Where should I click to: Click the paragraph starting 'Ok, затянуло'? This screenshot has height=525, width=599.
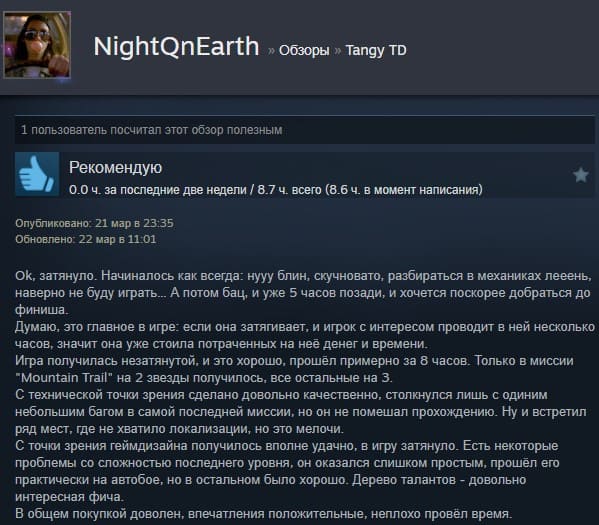click(x=304, y=293)
